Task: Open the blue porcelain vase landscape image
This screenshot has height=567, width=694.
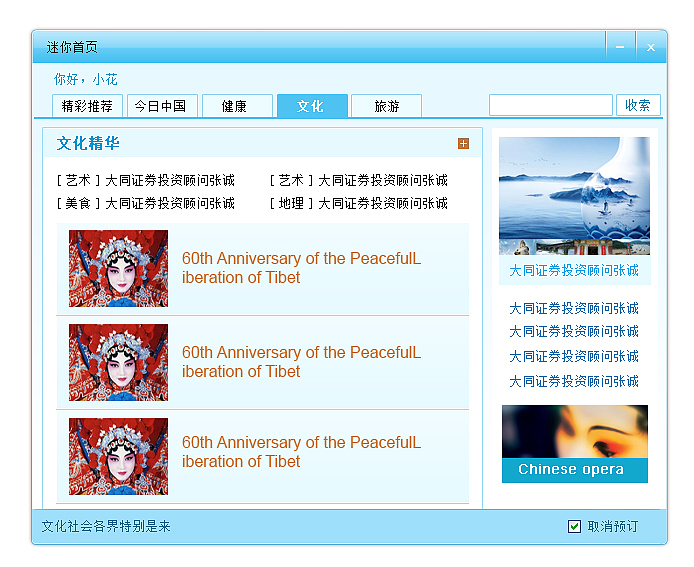Action: [574, 196]
